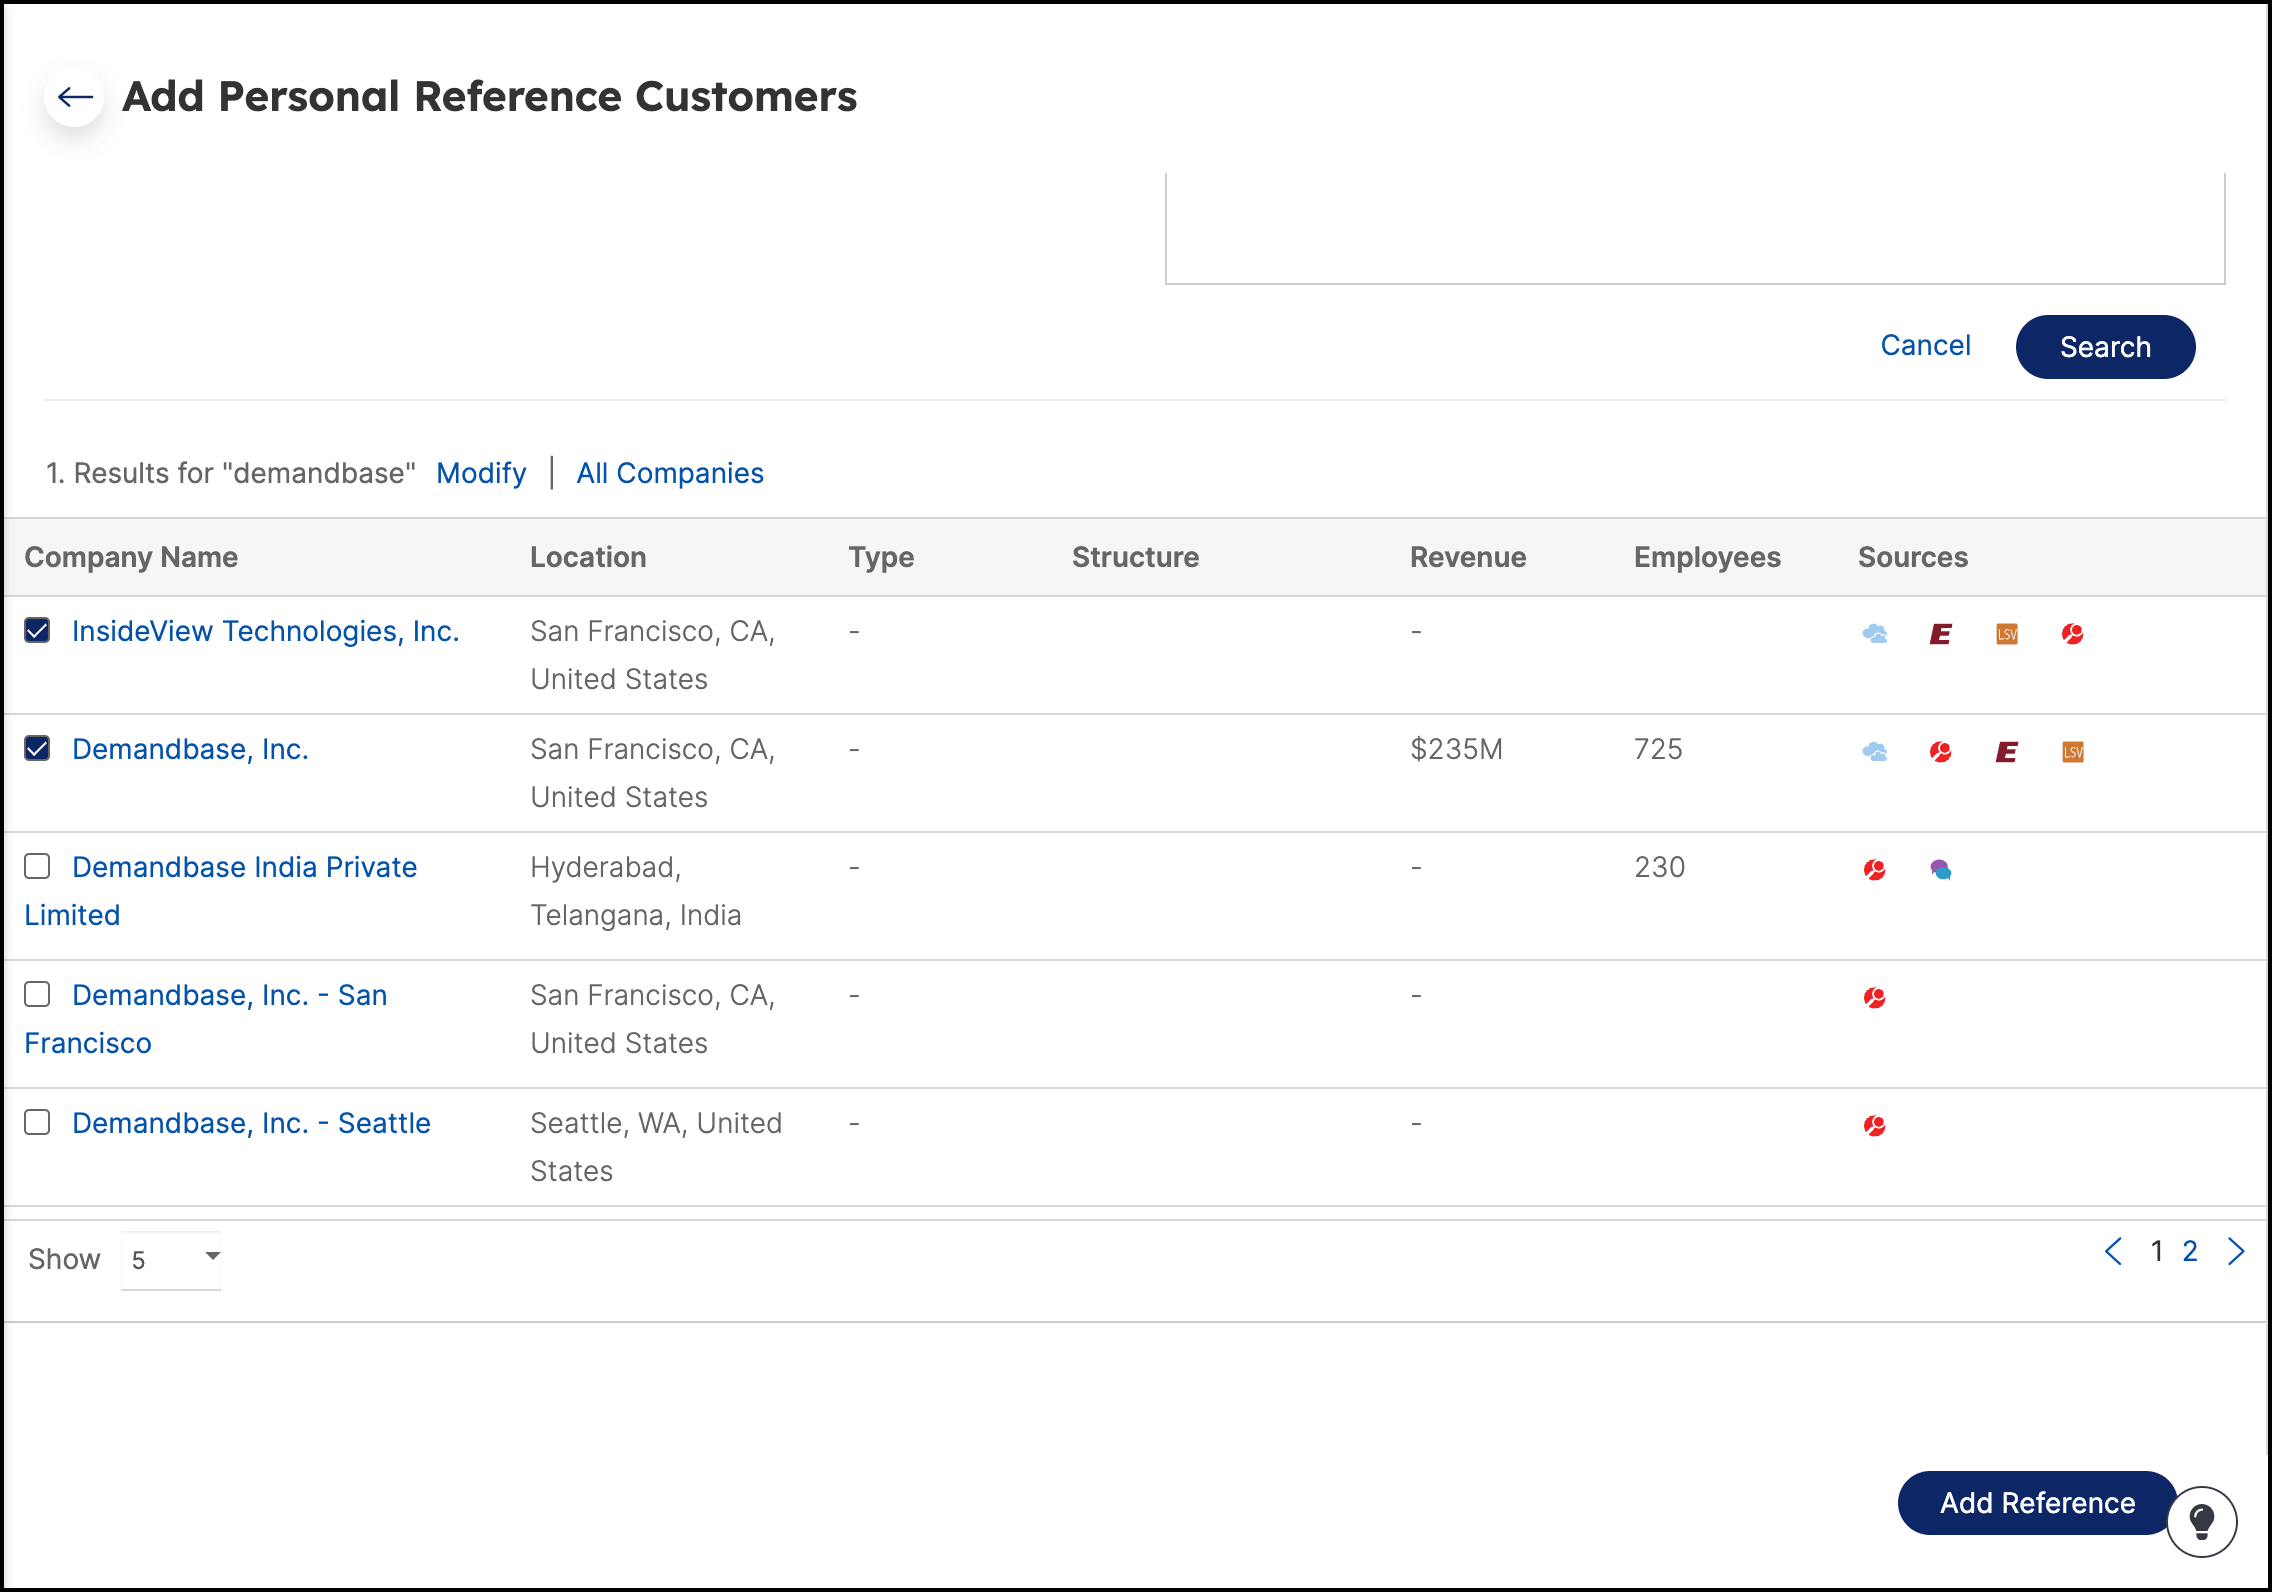Click the LSV source icon in InsideView row

pyautogui.click(x=2007, y=633)
